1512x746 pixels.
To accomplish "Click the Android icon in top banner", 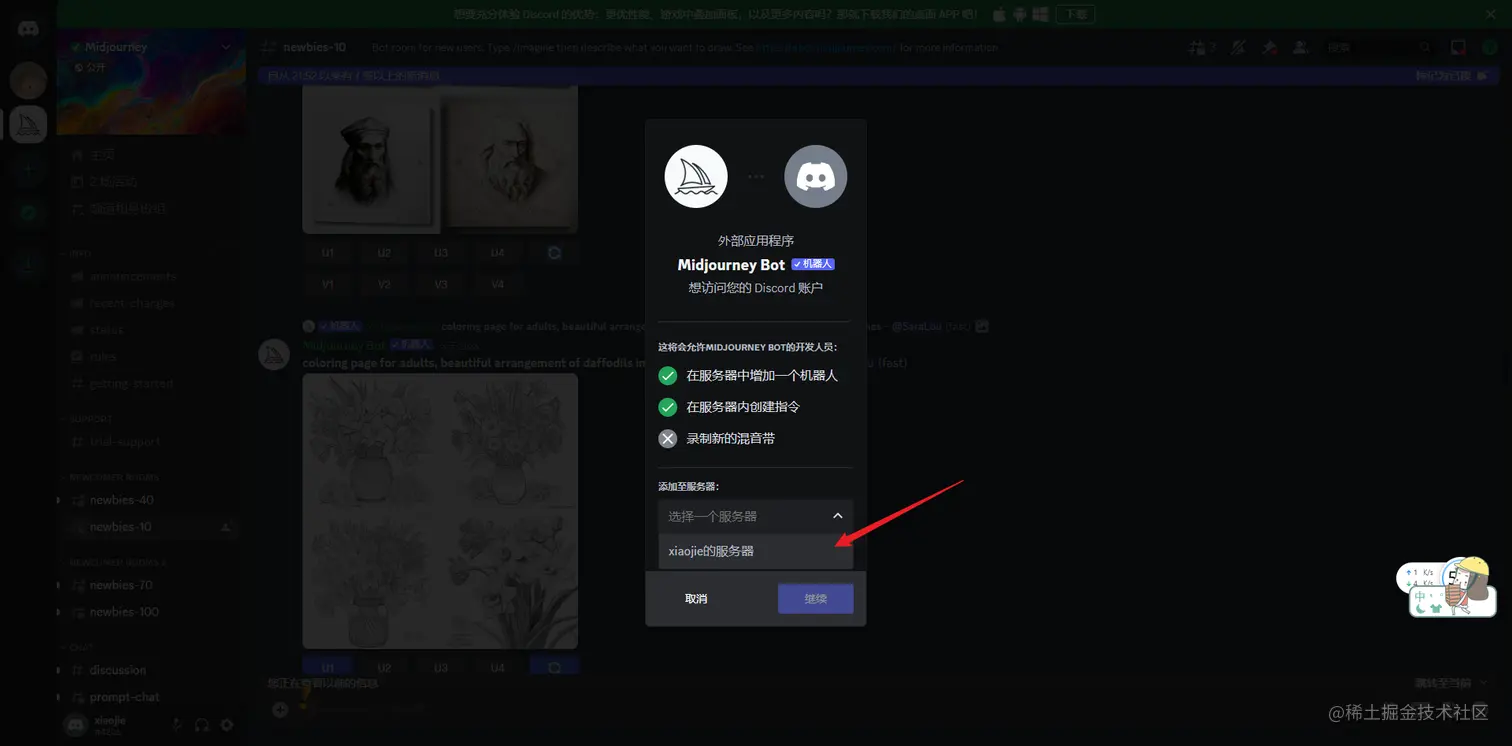I will 1019,14.
